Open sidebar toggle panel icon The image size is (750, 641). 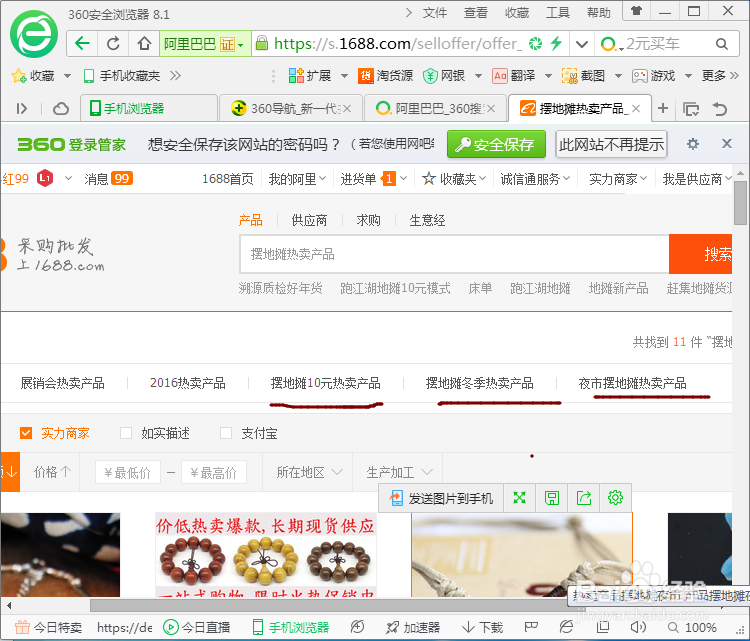pos(22,109)
